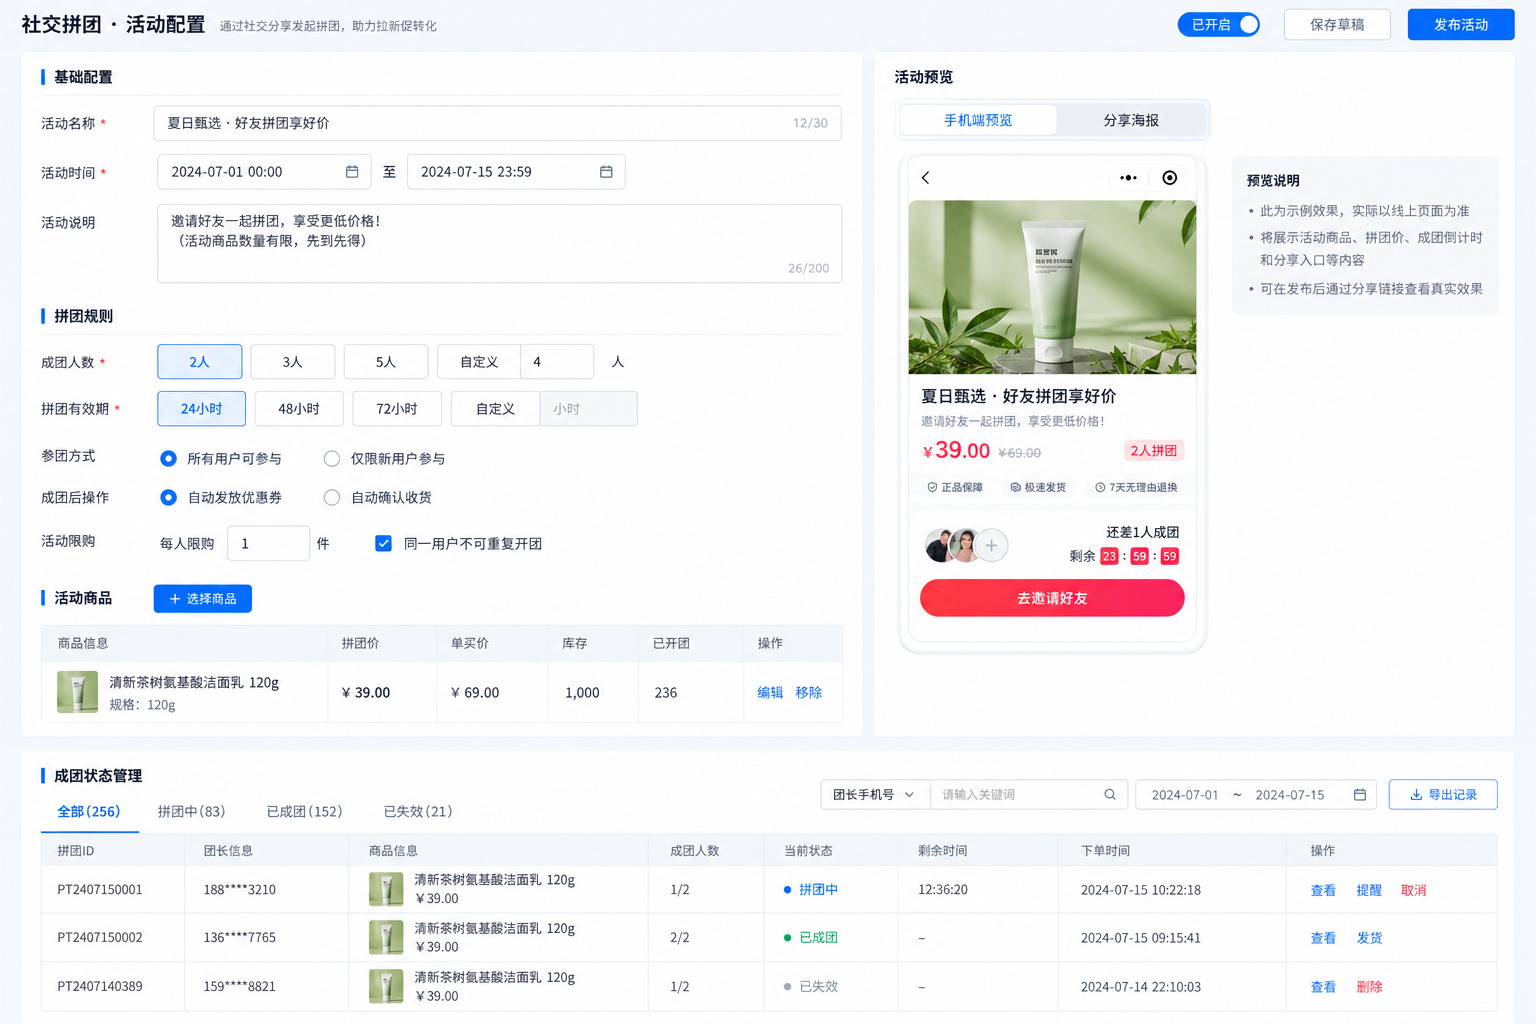
Task: Click 删除 for group PT2407140389
Action: pyautogui.click(x=1370, y=987)
